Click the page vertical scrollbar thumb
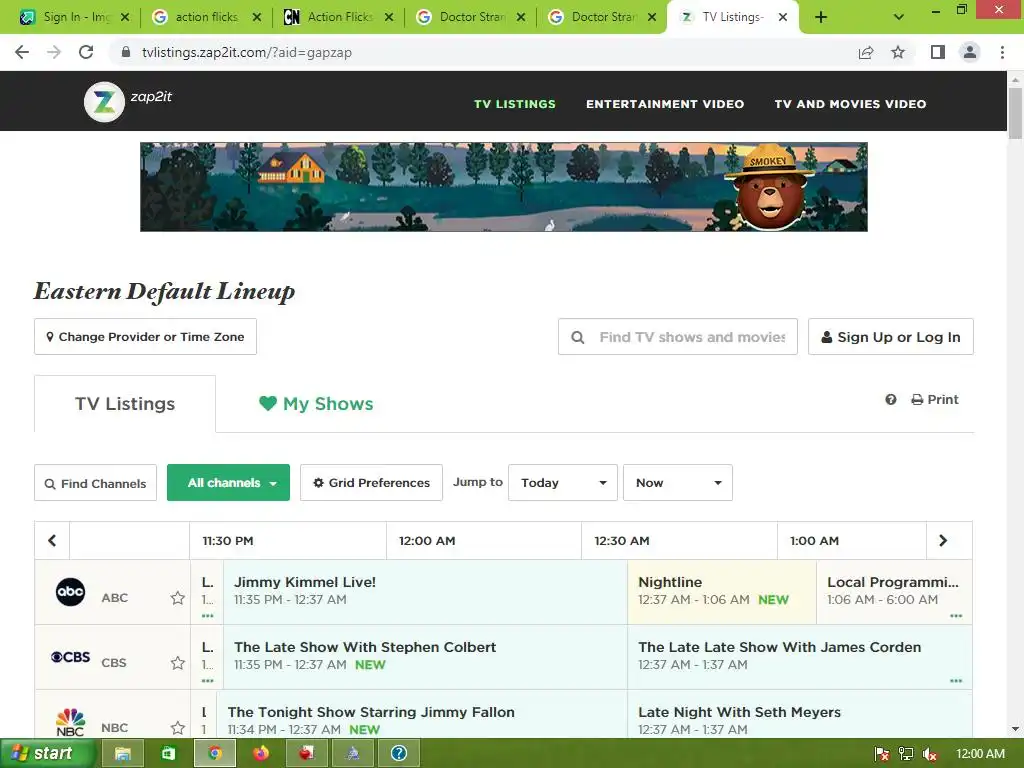 pyautogui.click(x=1015, y=112)
